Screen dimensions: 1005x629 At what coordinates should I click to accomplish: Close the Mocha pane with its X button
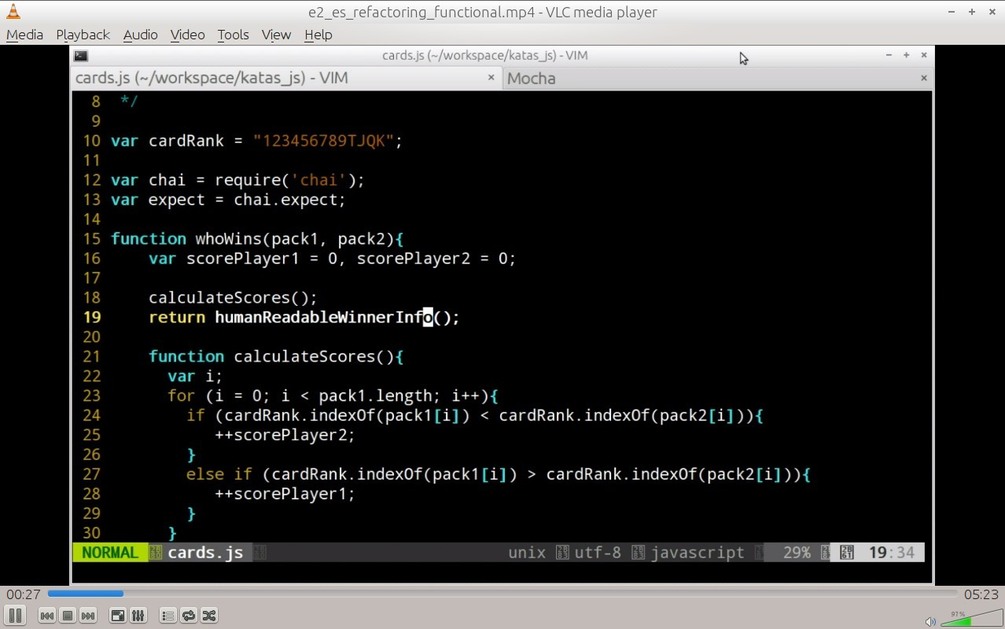pos(923,78)
